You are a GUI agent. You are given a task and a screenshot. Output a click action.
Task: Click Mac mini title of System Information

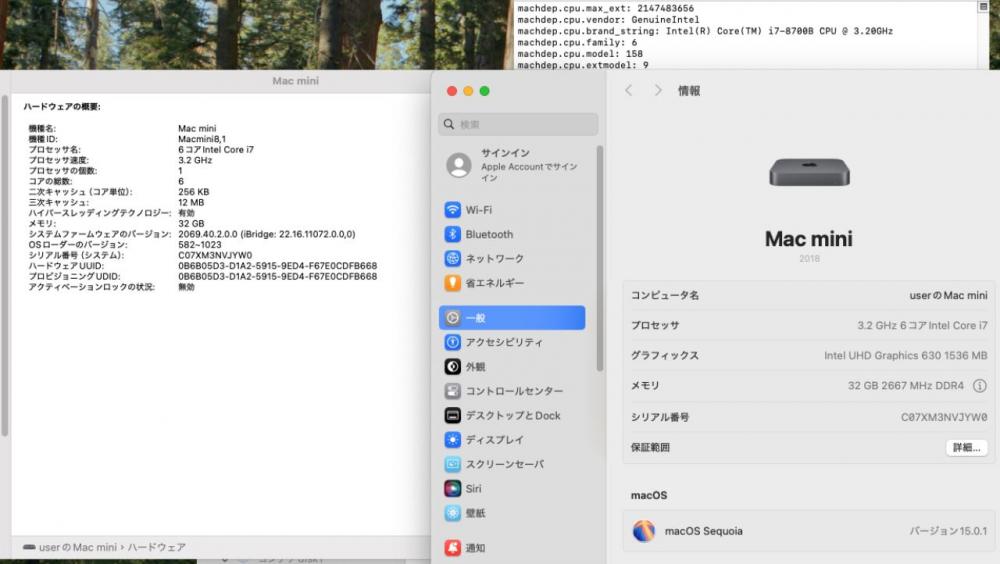pyautogui.click(x=295, y=81)
